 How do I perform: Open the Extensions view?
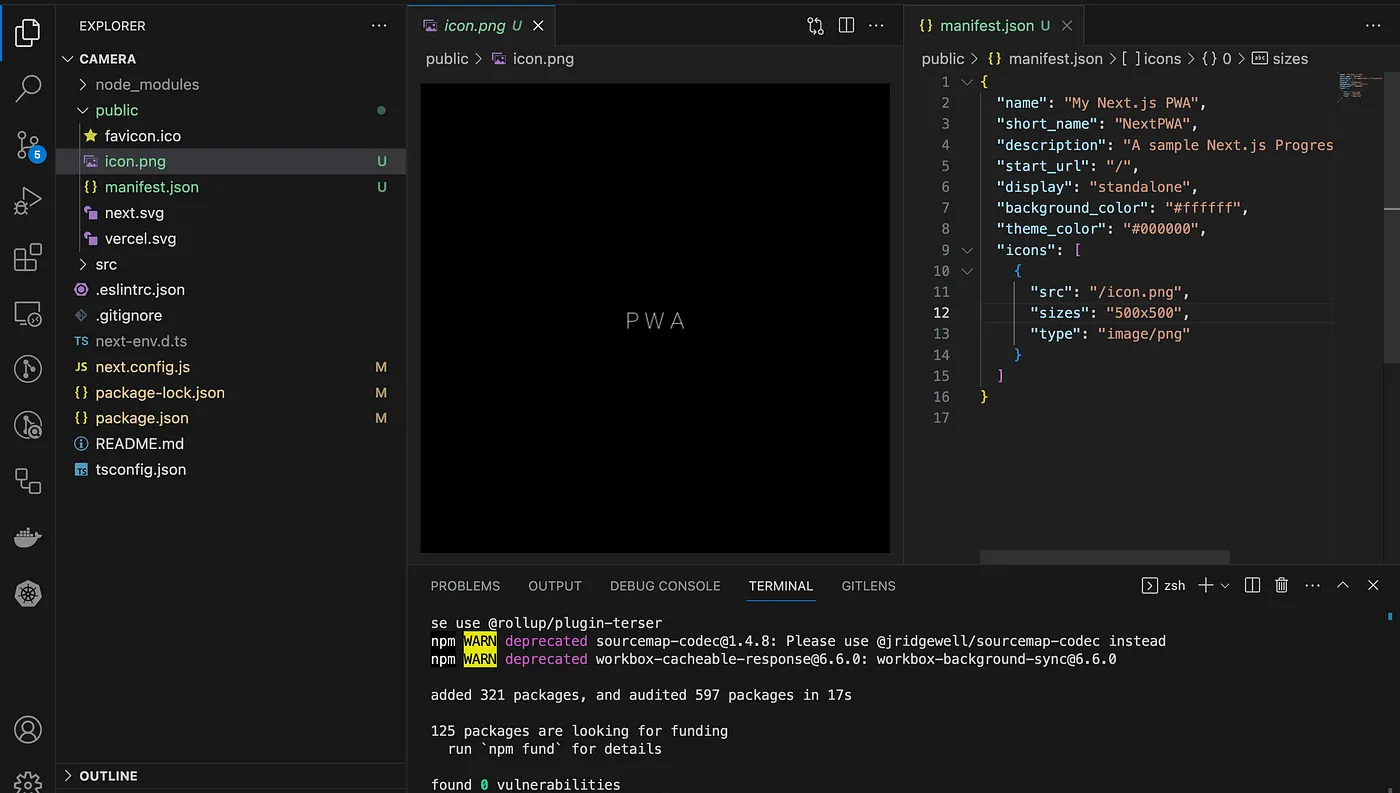tap(28, 258)
